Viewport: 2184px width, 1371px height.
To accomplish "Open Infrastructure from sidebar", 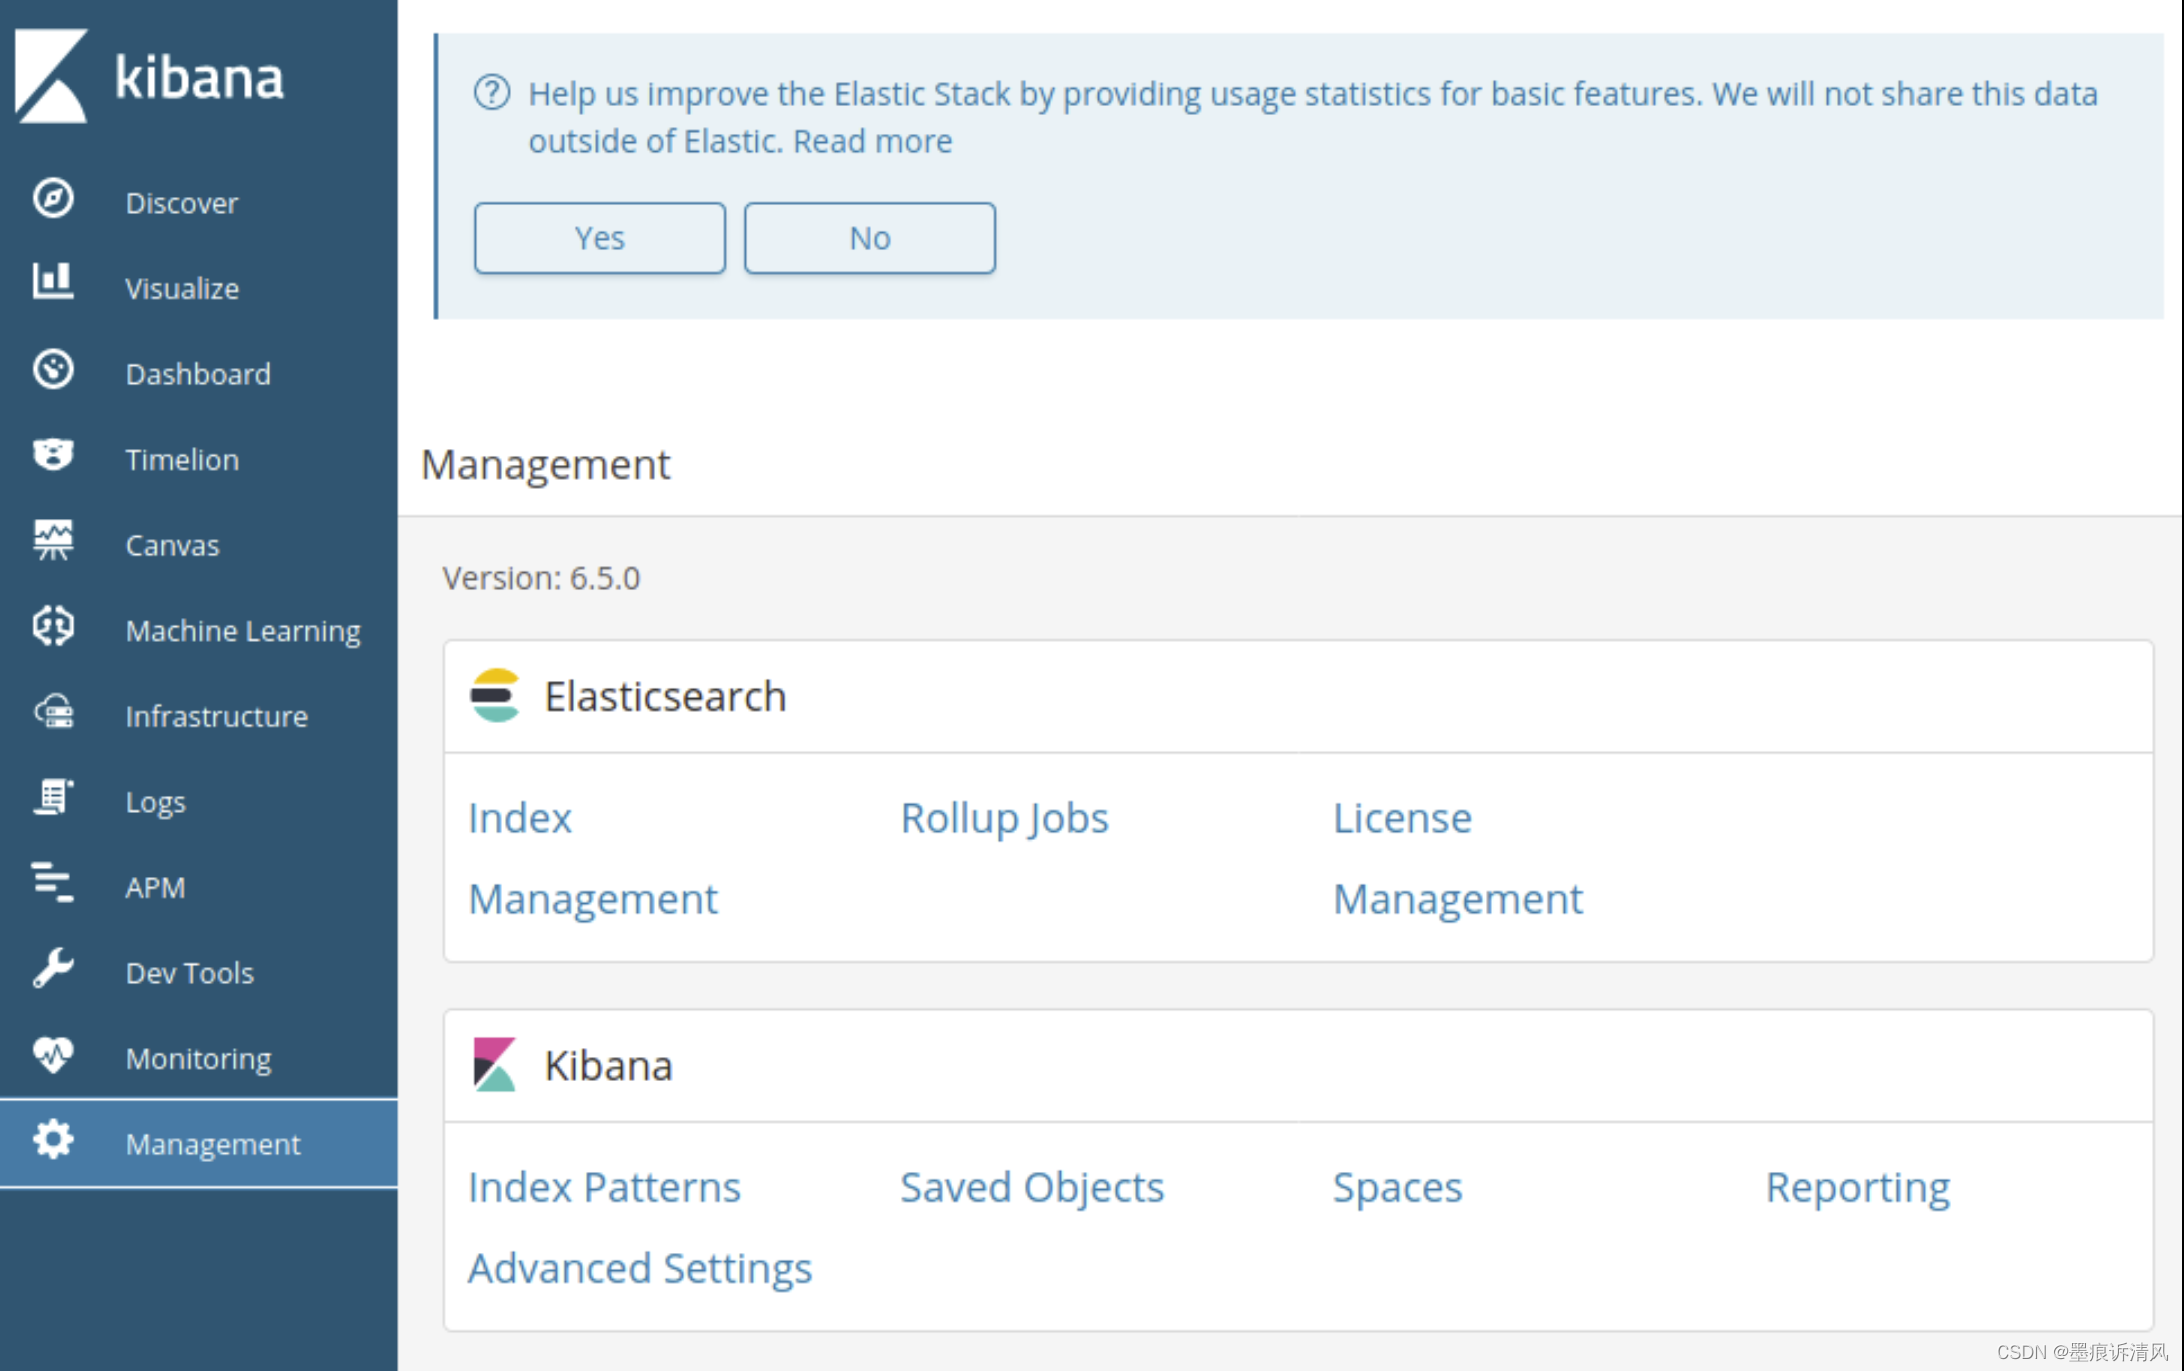I will tap(199, 716).
